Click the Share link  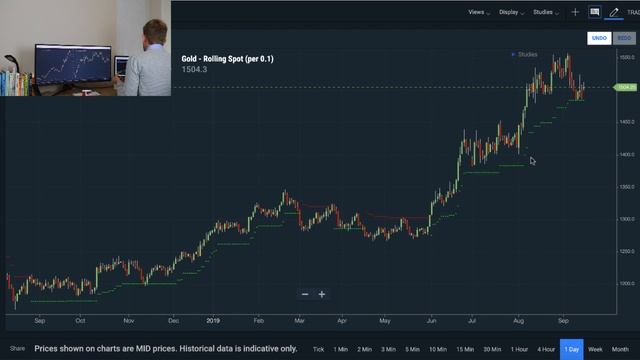[17, 349]
